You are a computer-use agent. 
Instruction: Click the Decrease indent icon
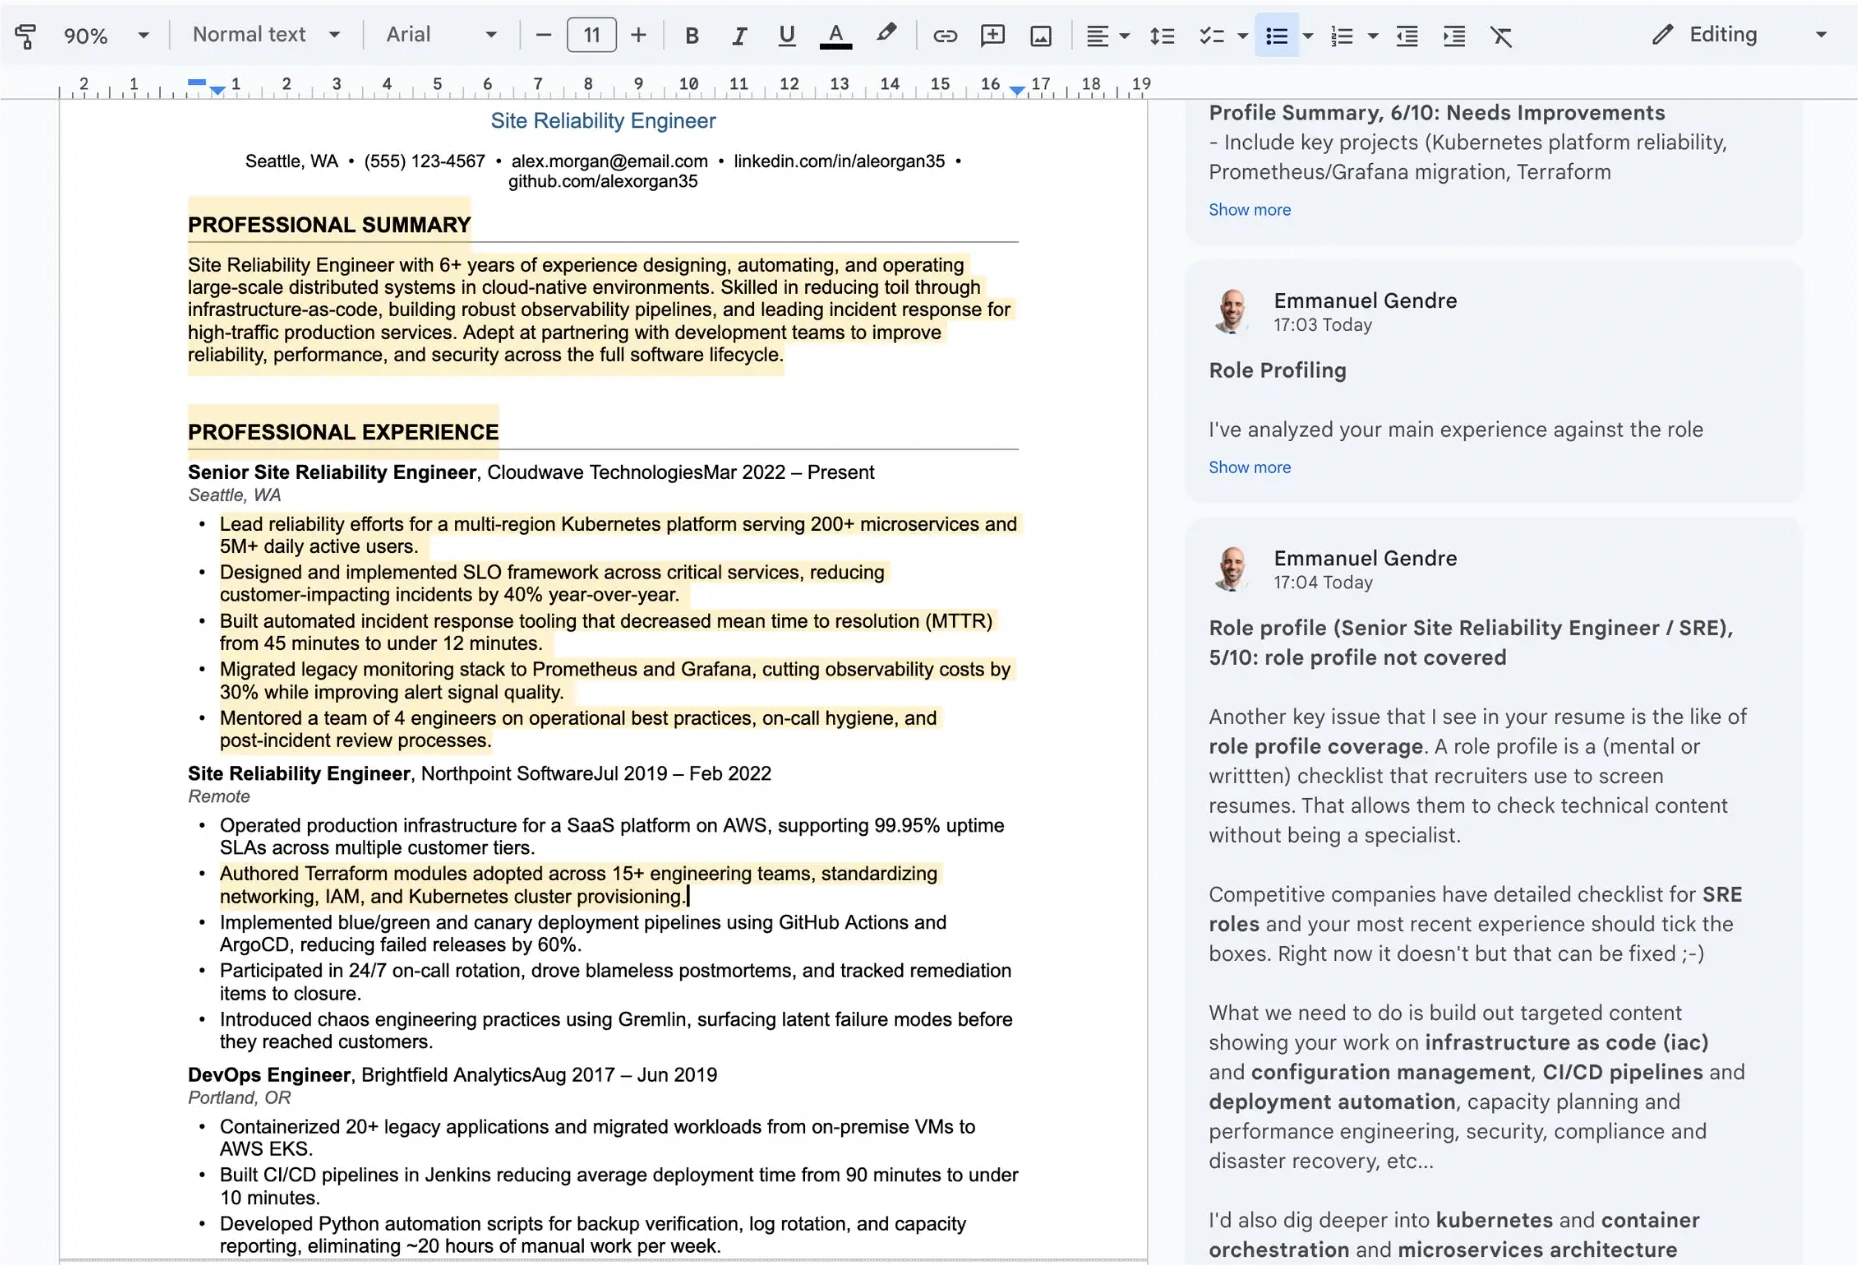(x=1407, y=36)
